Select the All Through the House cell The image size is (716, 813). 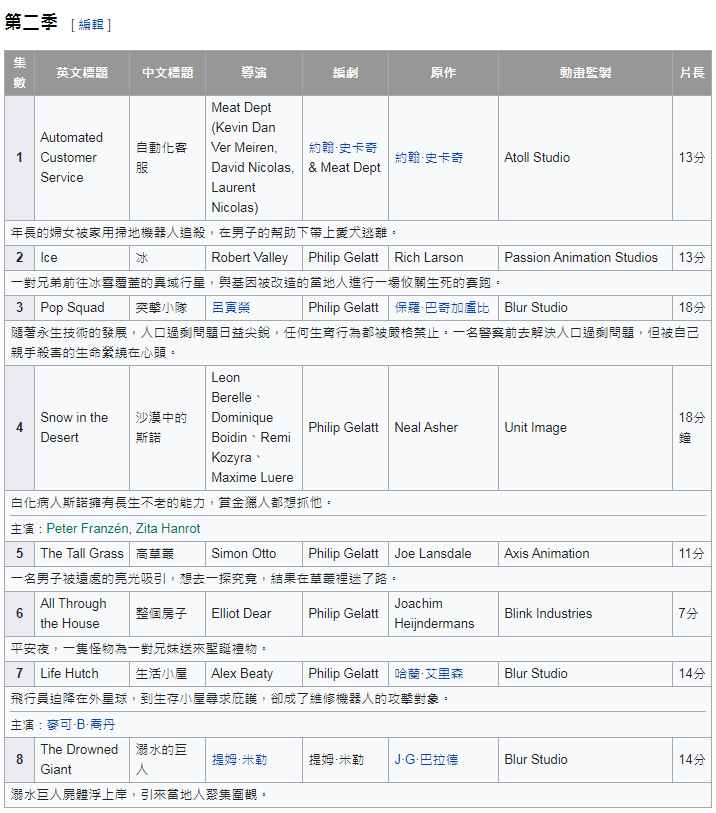coord(82,613)
